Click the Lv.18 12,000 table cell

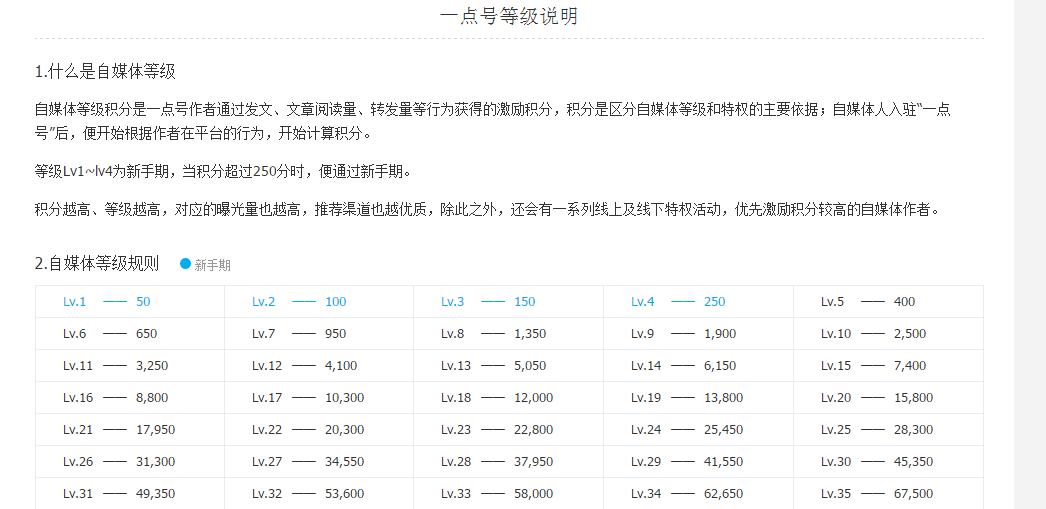[508, 398]
